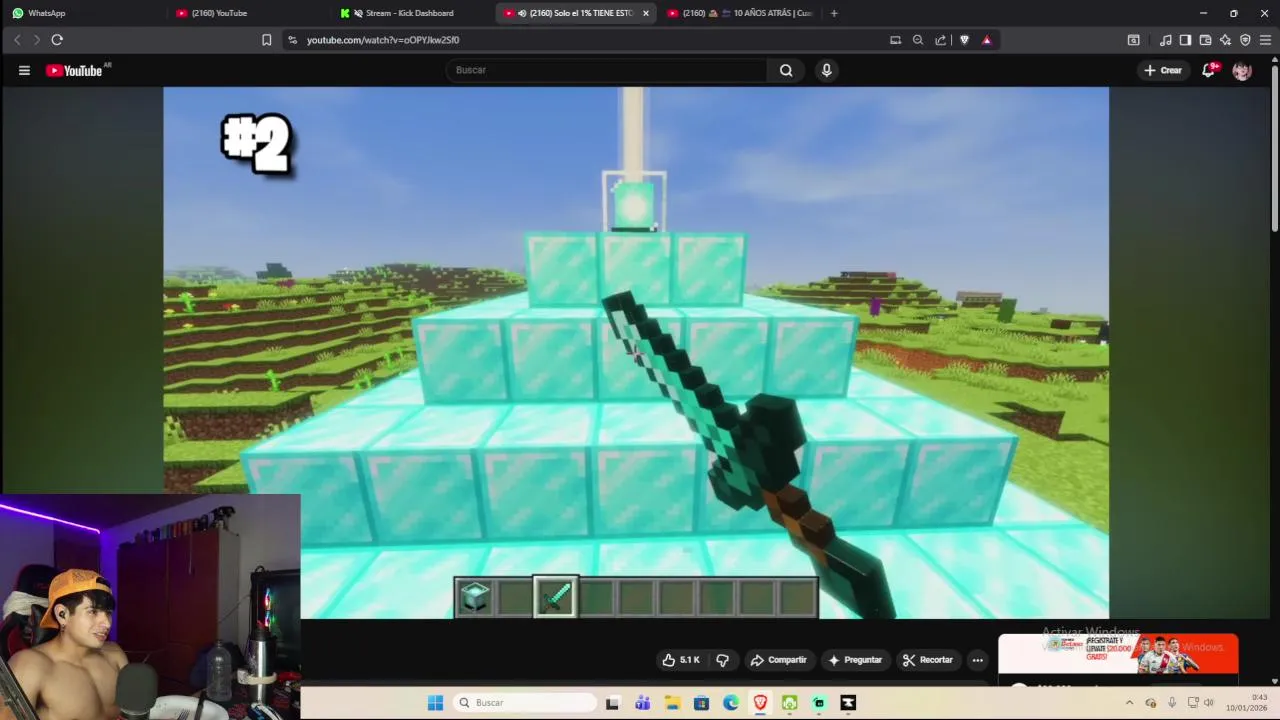Open Brave Shields lion icon
The height and width of the screenshot is (720, 1280).
click(x=964, y=40)
